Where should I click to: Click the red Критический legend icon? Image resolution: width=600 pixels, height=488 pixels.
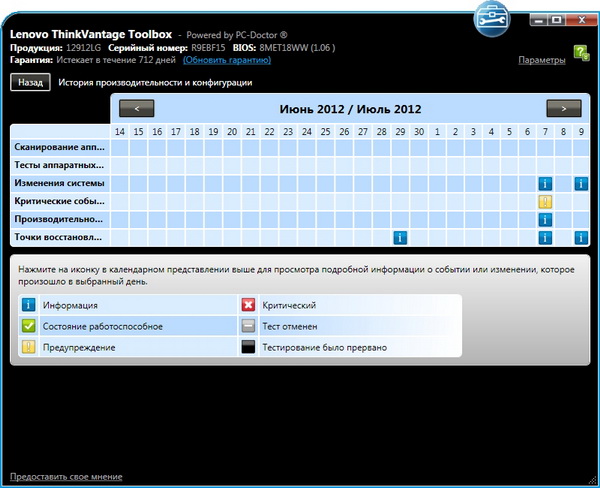coord(250,305)
